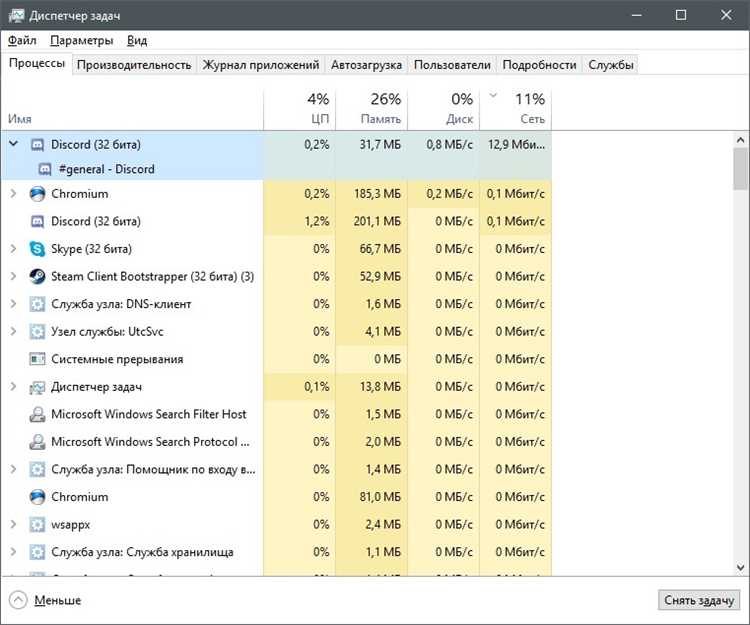Select the 0,1% CPU cell of Диспетчер задач
Screen dimensions: 750x625
299,386
